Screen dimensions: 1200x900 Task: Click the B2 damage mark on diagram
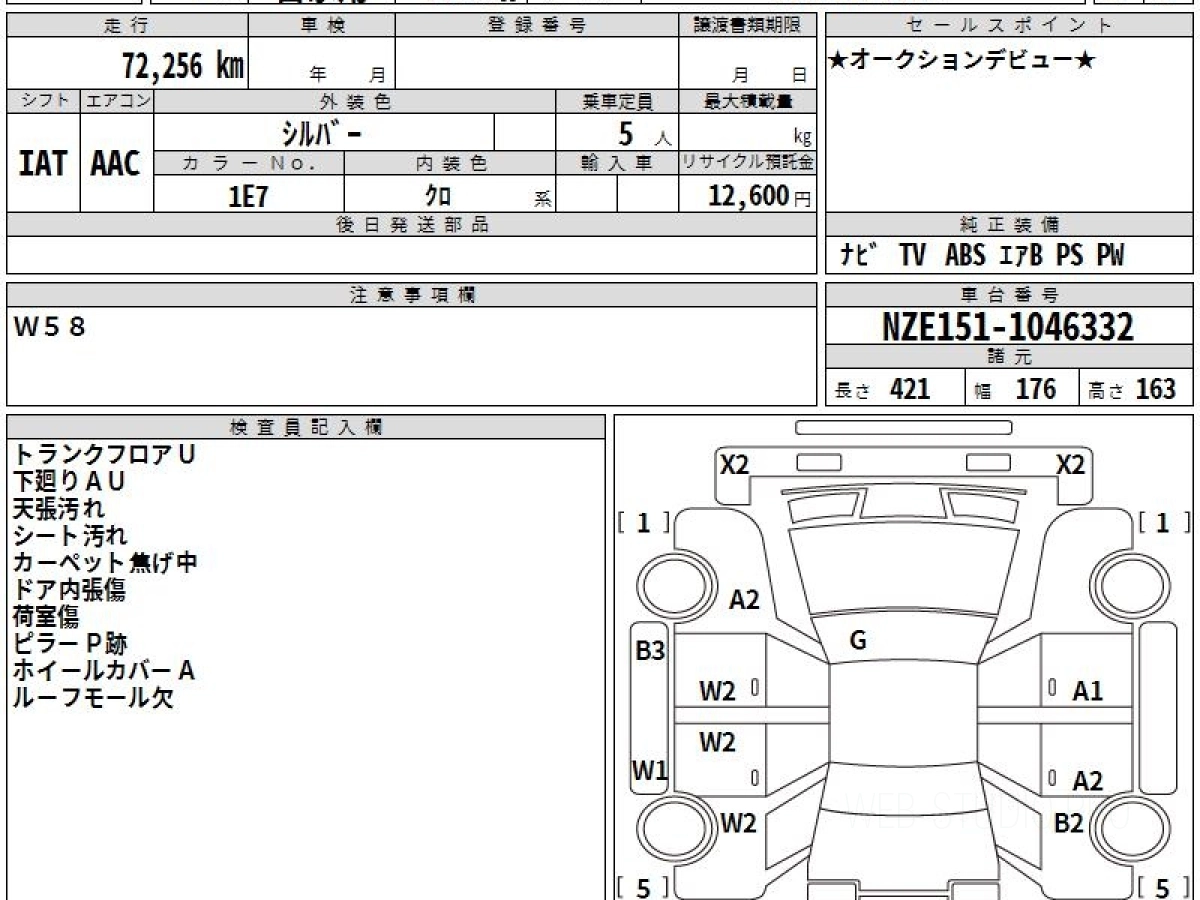(x=1069, y=823)
